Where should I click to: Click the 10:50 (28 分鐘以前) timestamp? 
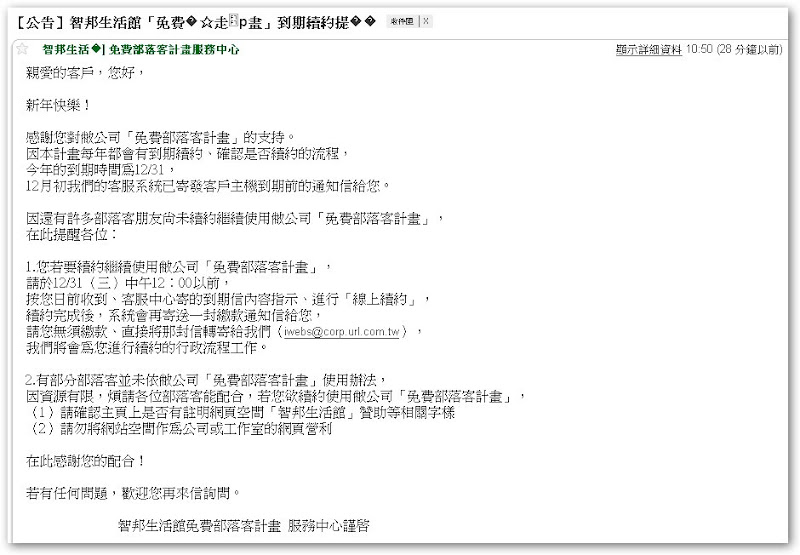(734, 49)
